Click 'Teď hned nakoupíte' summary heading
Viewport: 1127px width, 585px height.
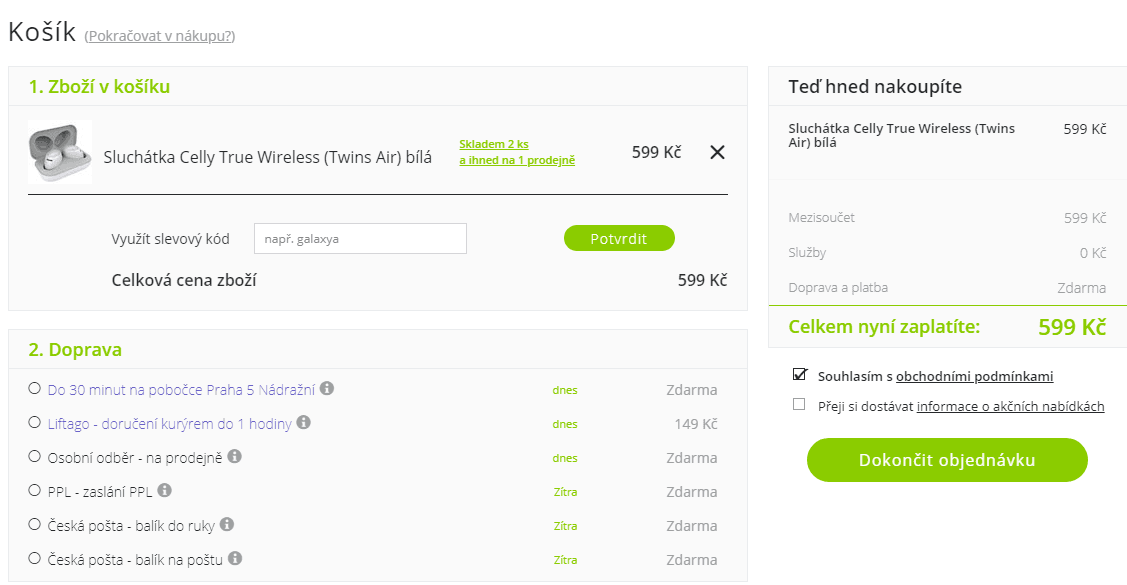pyautogui.click(x=875, y=87)
